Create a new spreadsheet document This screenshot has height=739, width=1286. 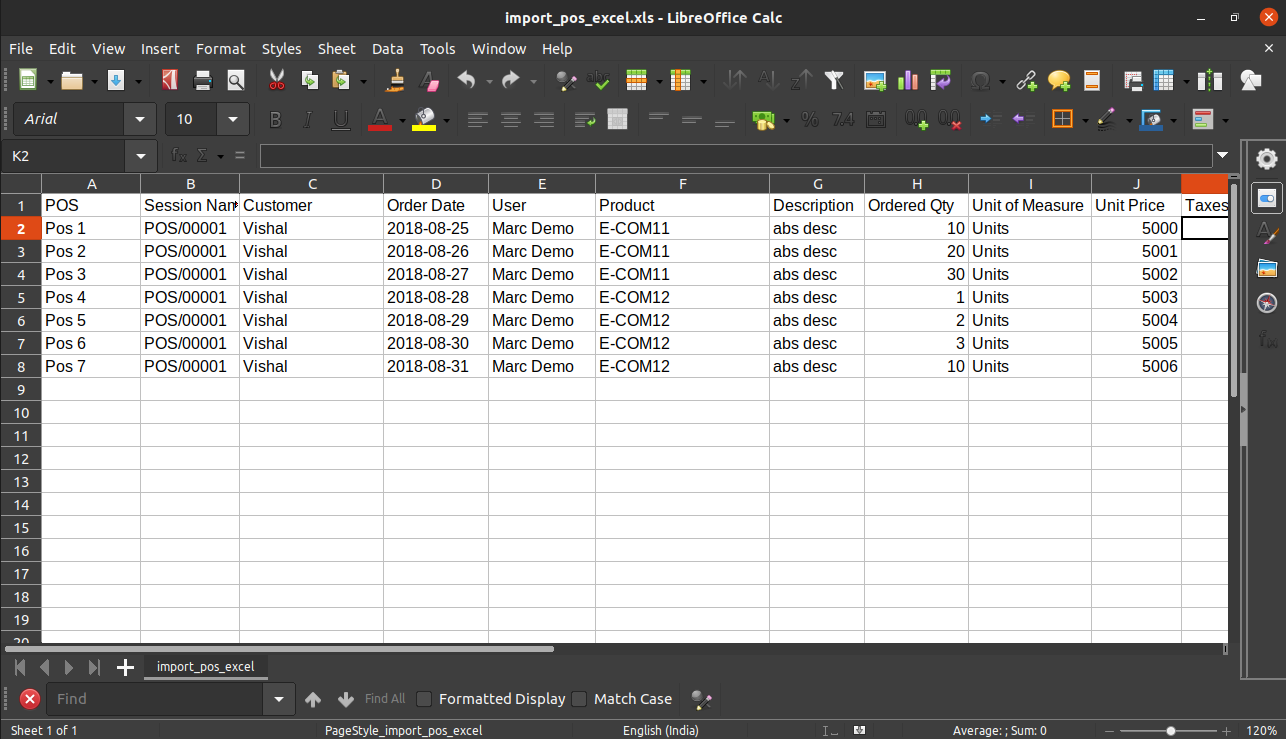27,81
